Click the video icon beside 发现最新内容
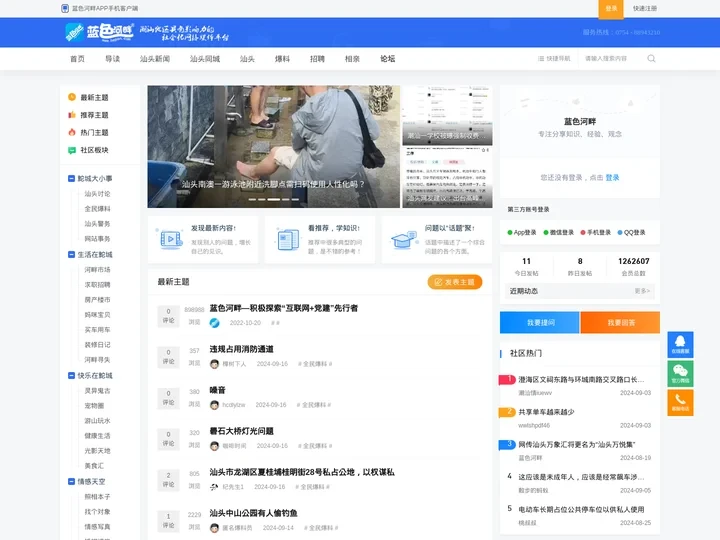 [170, 239]
